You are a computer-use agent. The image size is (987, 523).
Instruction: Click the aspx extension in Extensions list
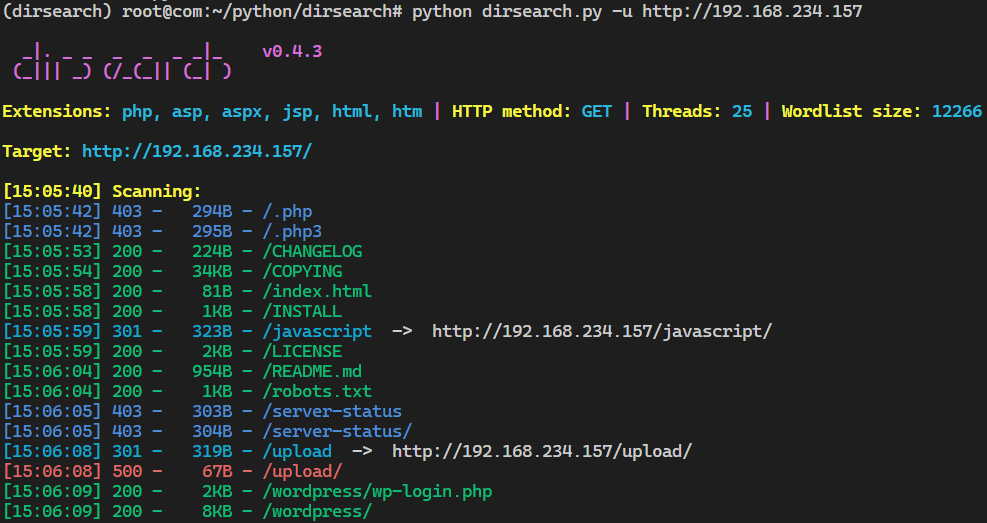coord(242,112)
